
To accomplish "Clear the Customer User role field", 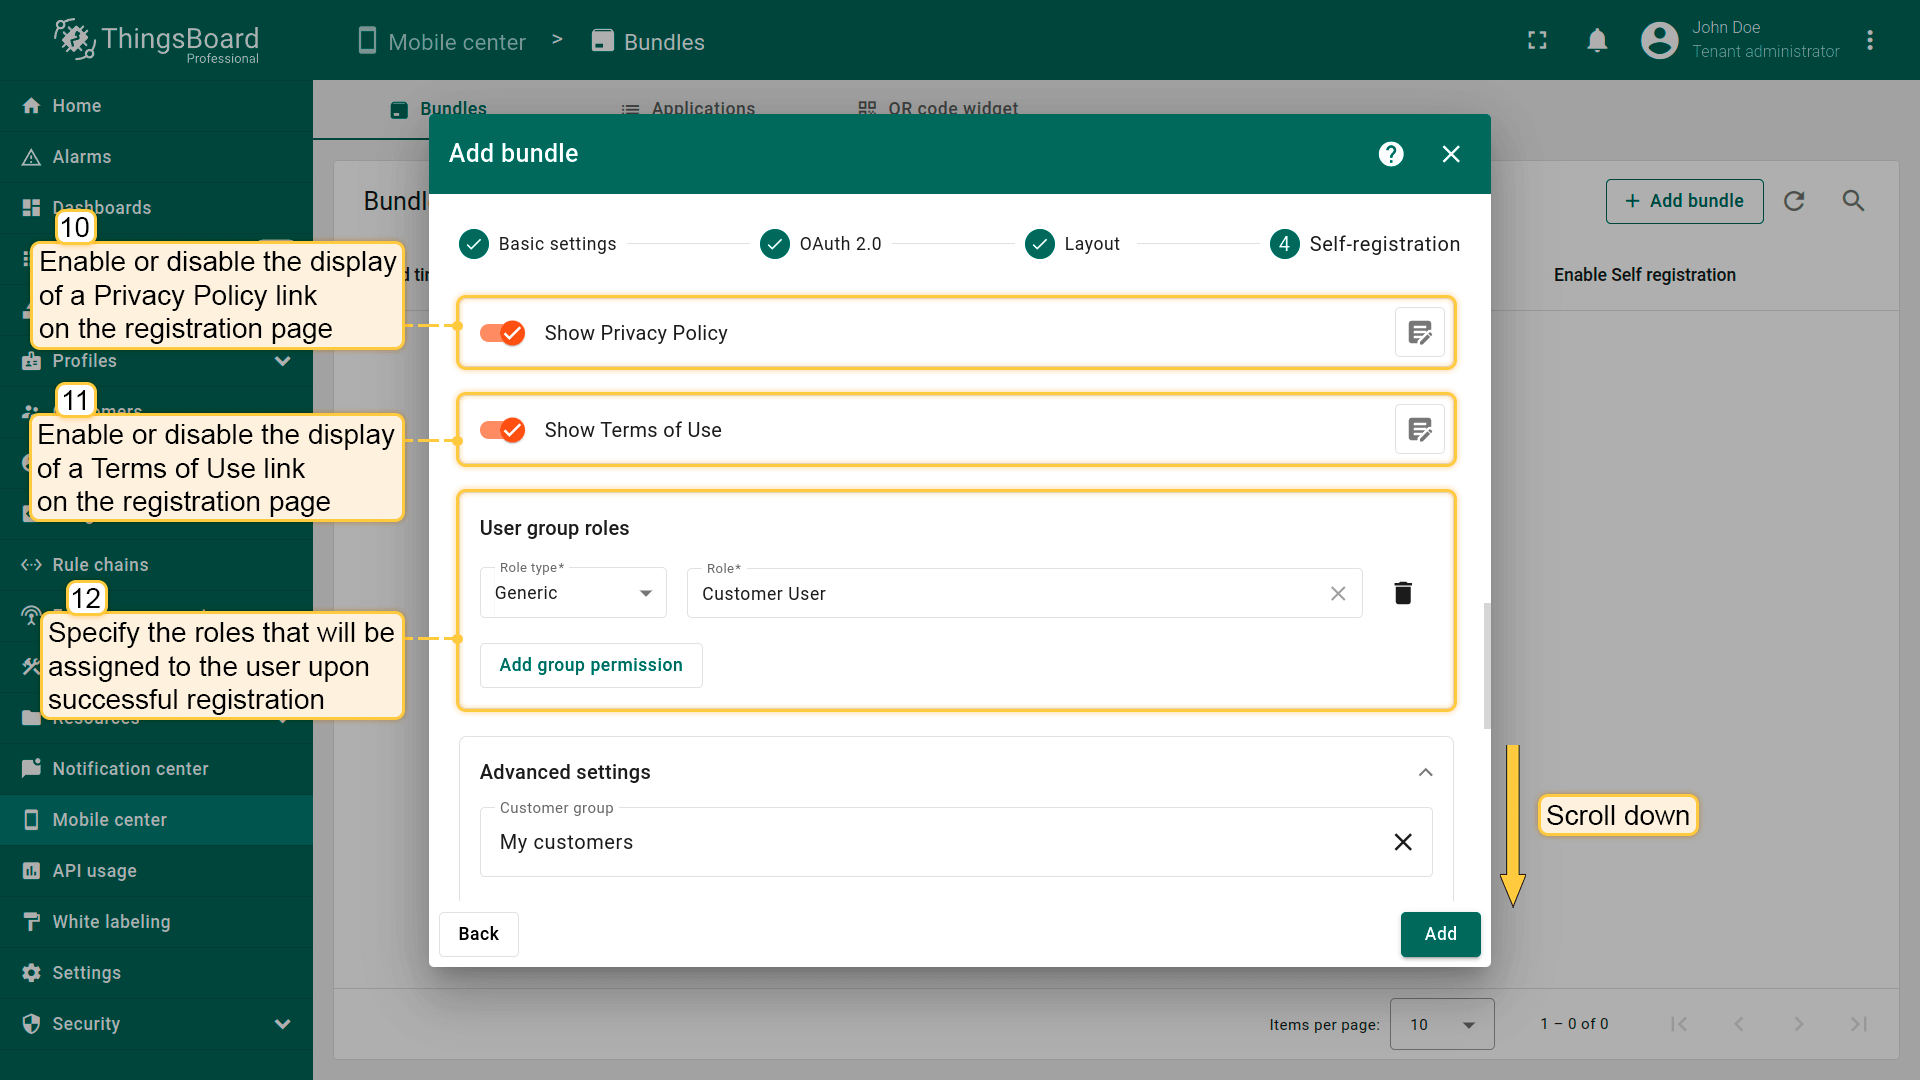I will pos(1338,593).
